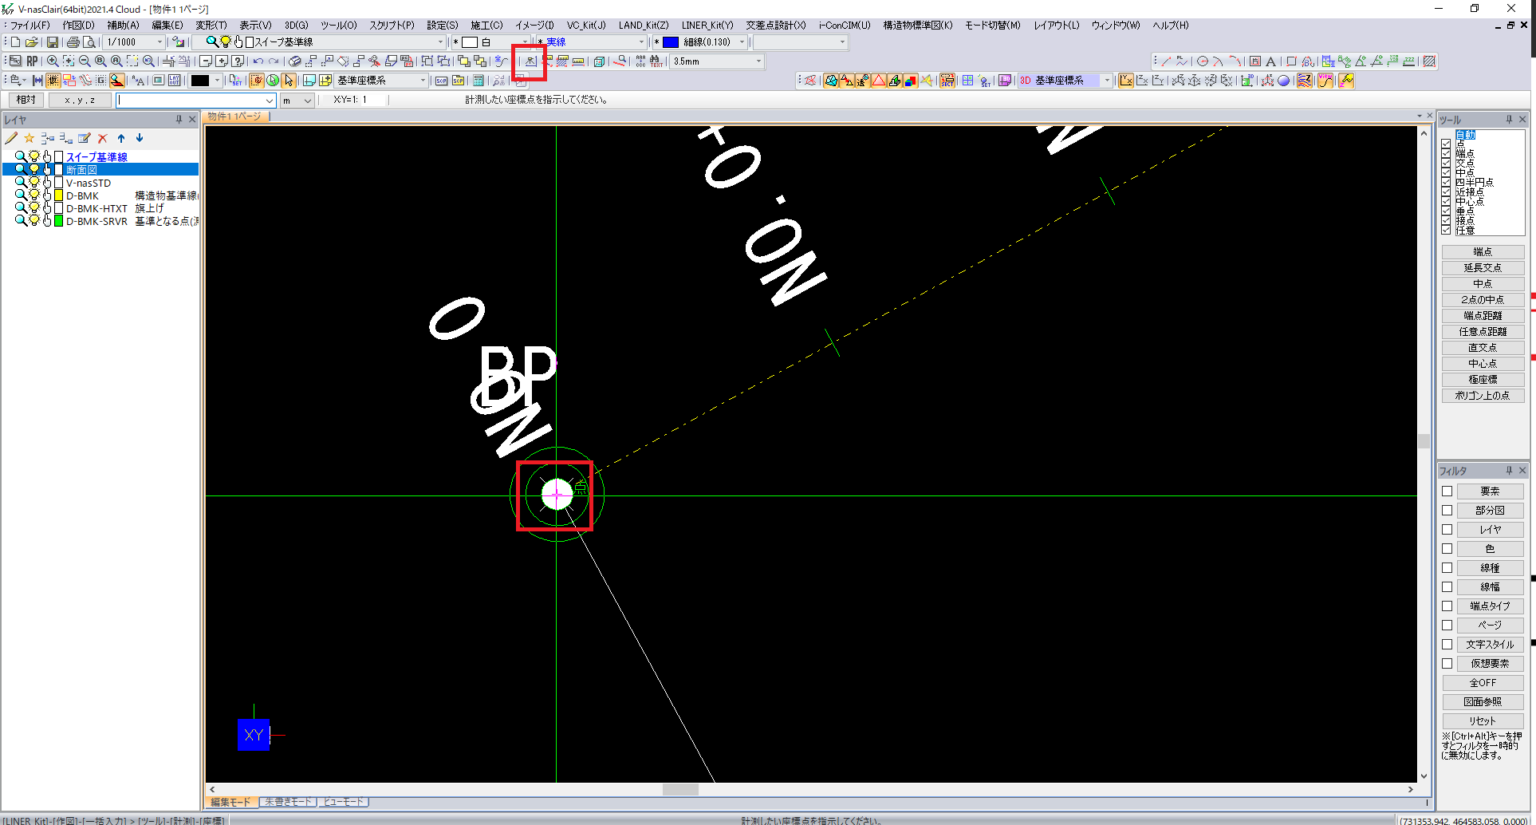Click the red X delete icon in layer panel

point(102,138)
